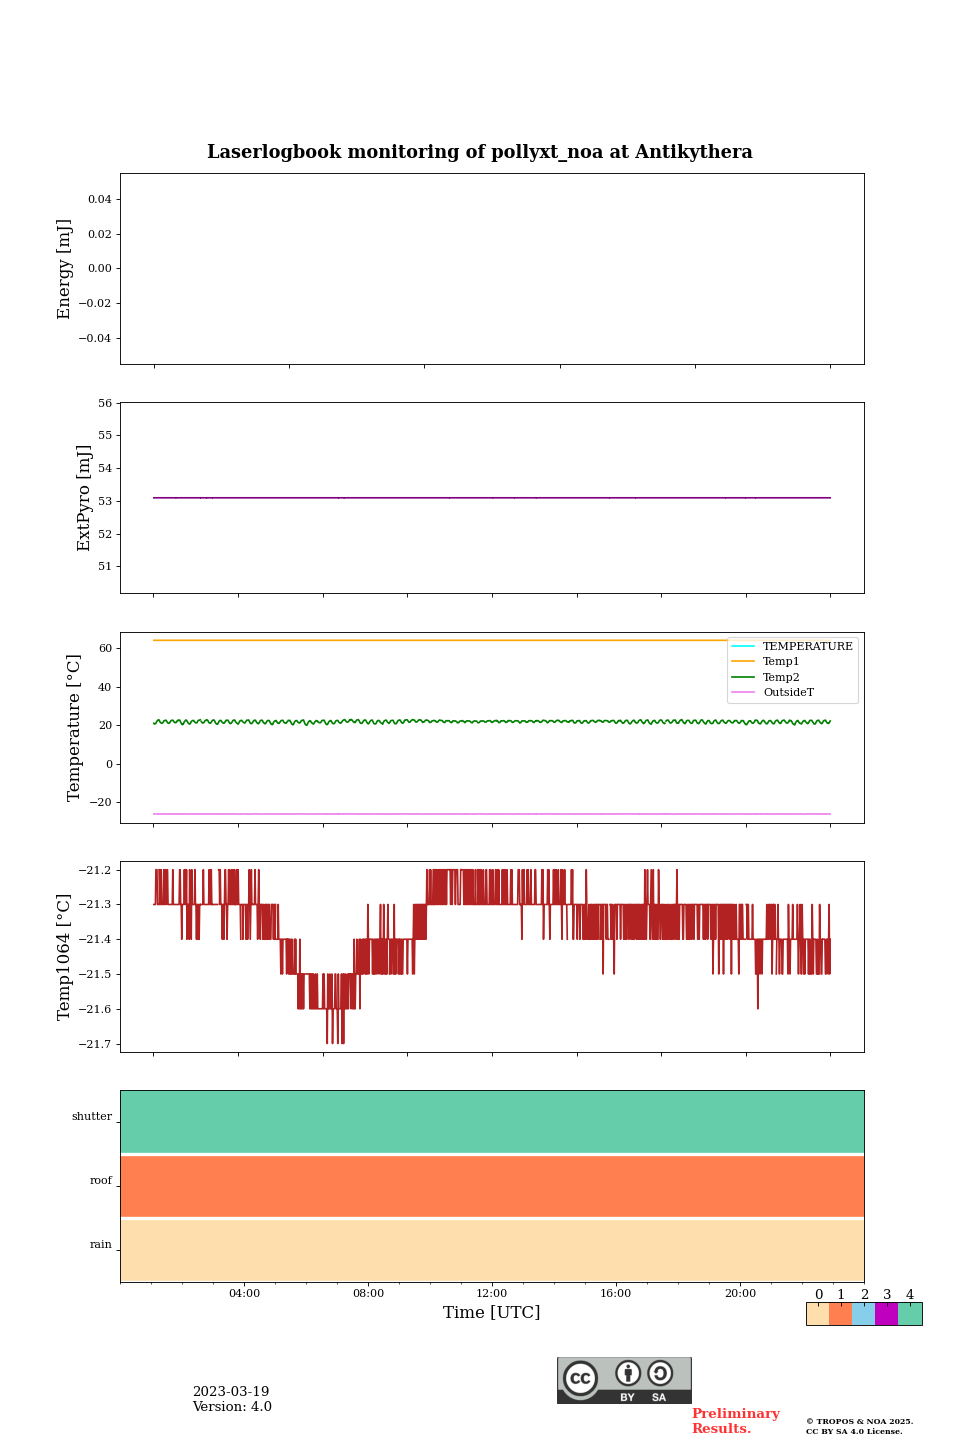The height and width of the screenshot is (1440, 960).
Task: Click the colorbar swatch labeled 0
Action: (x=817, y=1314)
